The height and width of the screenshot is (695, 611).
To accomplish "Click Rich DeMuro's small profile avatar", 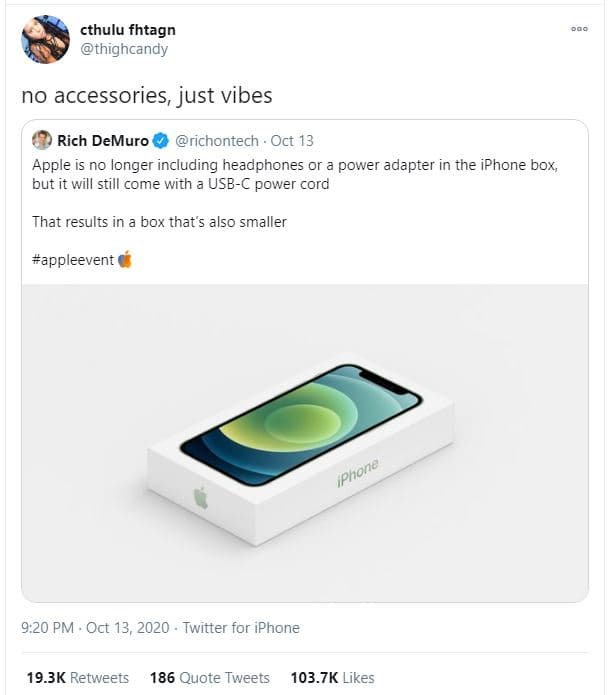I will (42, 141).
